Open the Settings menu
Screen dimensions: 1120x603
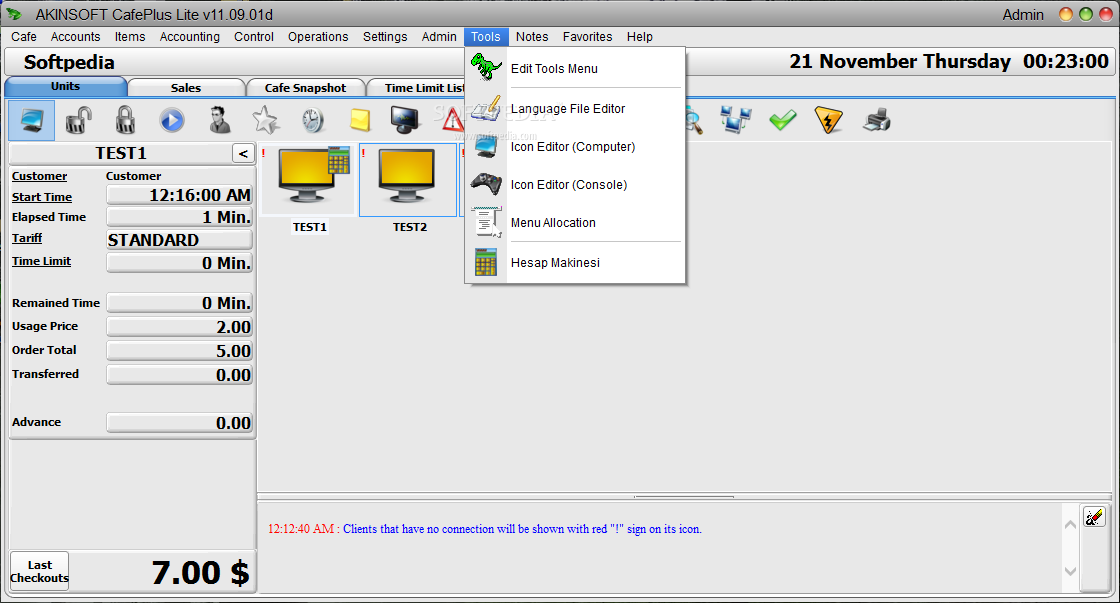tap(385, 36)
